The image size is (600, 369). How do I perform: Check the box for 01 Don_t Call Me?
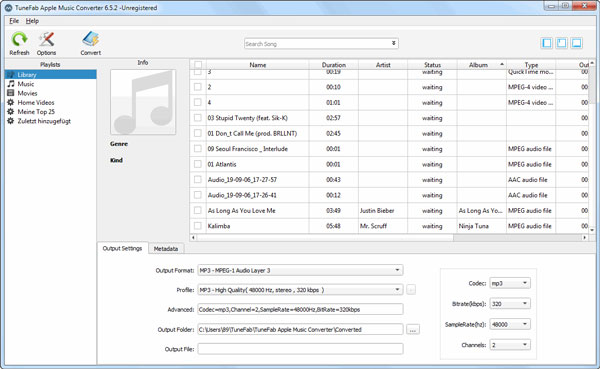pos(197,133)
